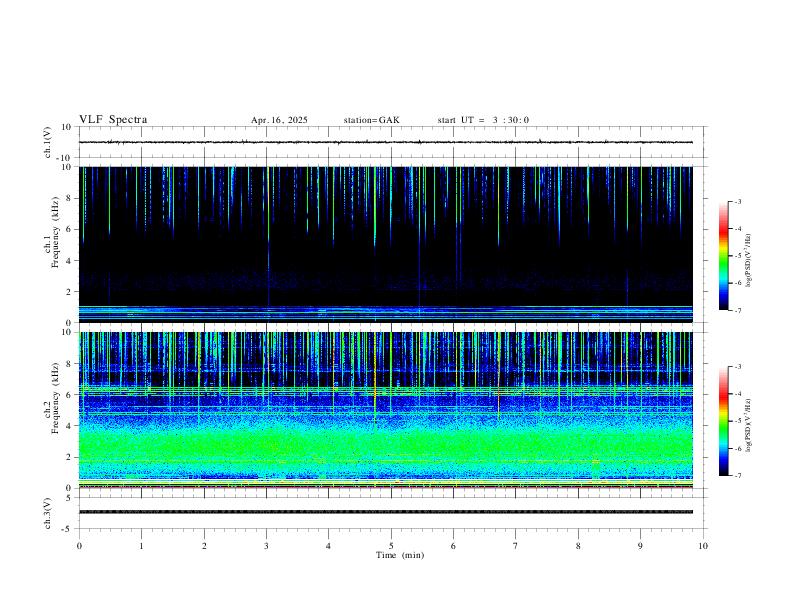This screenshot has height=612, width=792.
Task: Click inside the ch.1 spectrogram panel
Action: (x=386, y=244)
